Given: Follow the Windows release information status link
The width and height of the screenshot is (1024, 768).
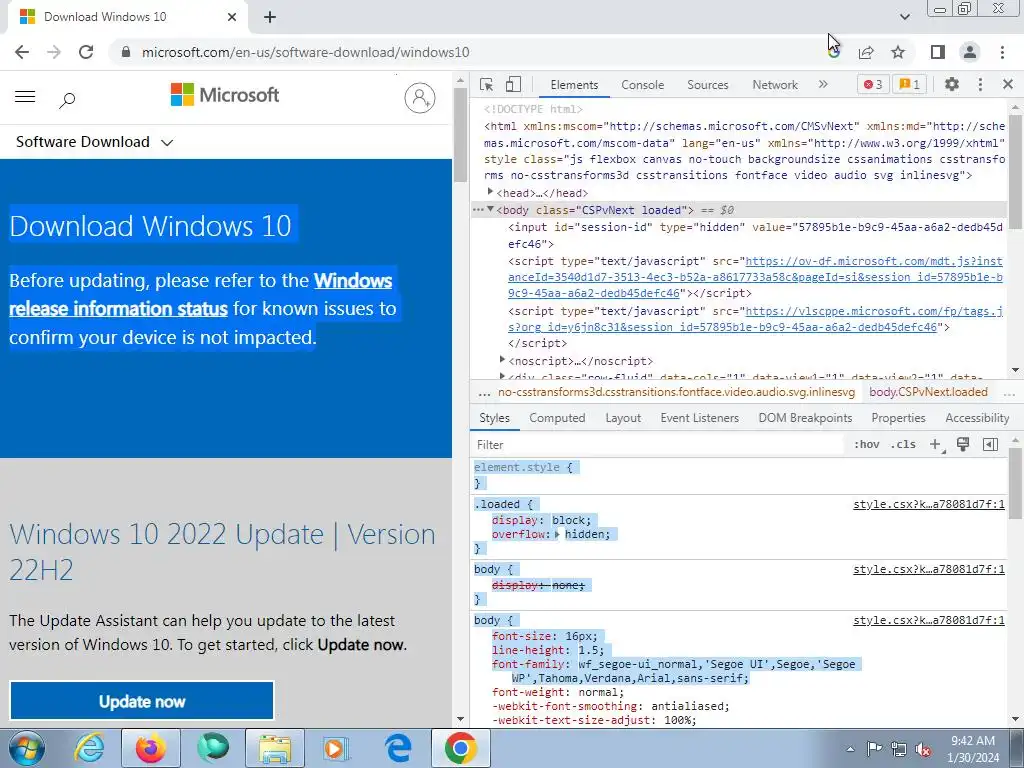Looking at the screenshot, I should pyautogui.click(x=200, y=295).
